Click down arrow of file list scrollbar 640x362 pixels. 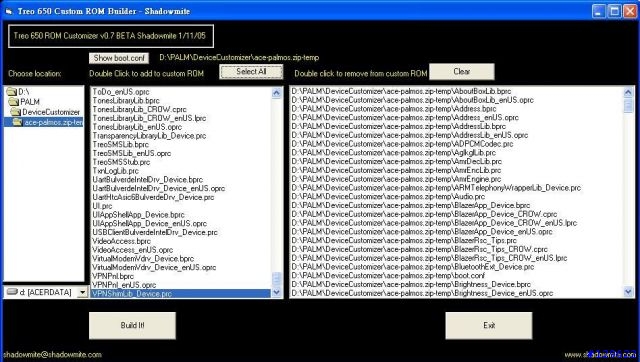[276, 292]
